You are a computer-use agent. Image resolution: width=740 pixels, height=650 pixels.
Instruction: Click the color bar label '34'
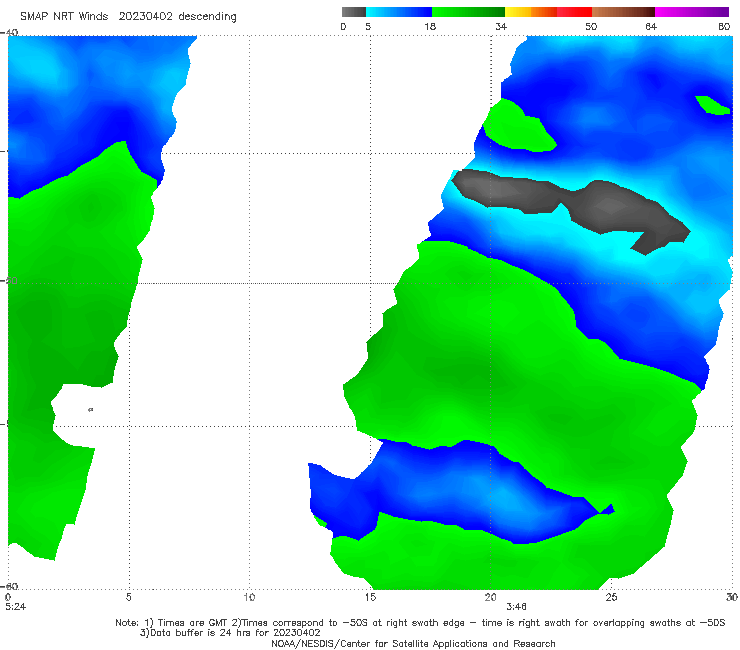pos(501,27)
